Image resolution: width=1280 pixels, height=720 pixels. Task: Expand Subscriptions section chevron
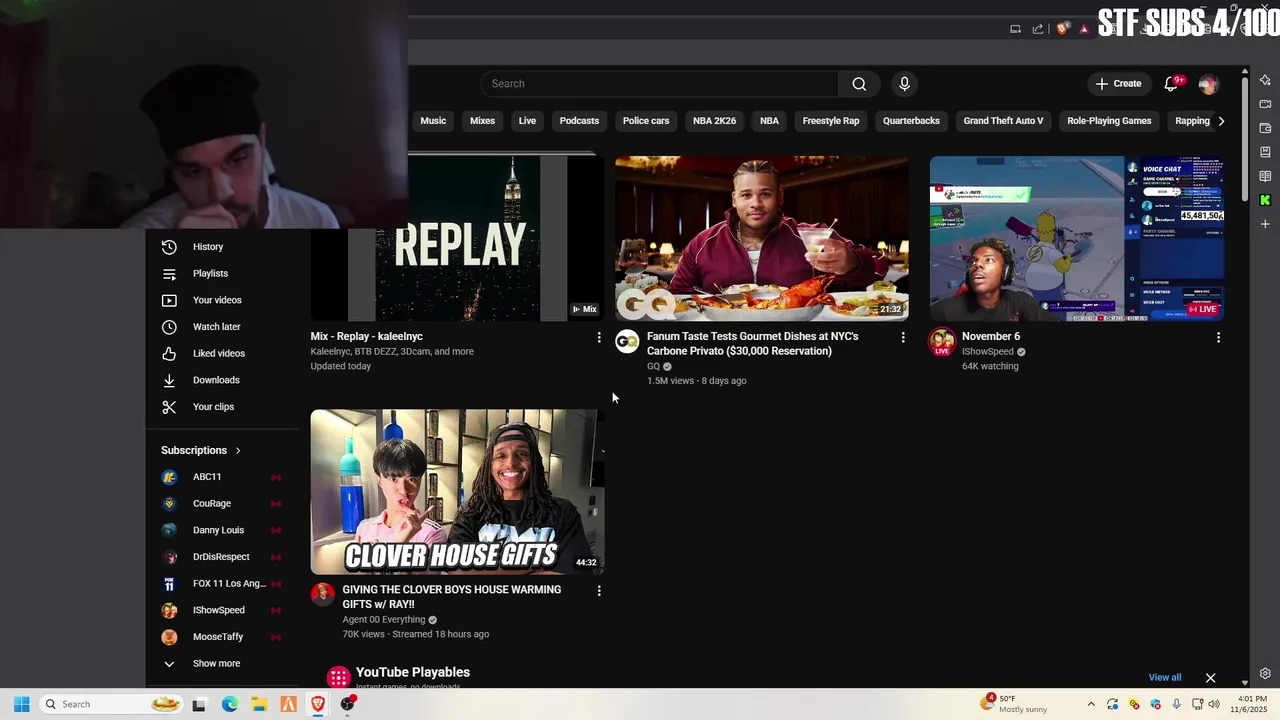coord(238,451)
